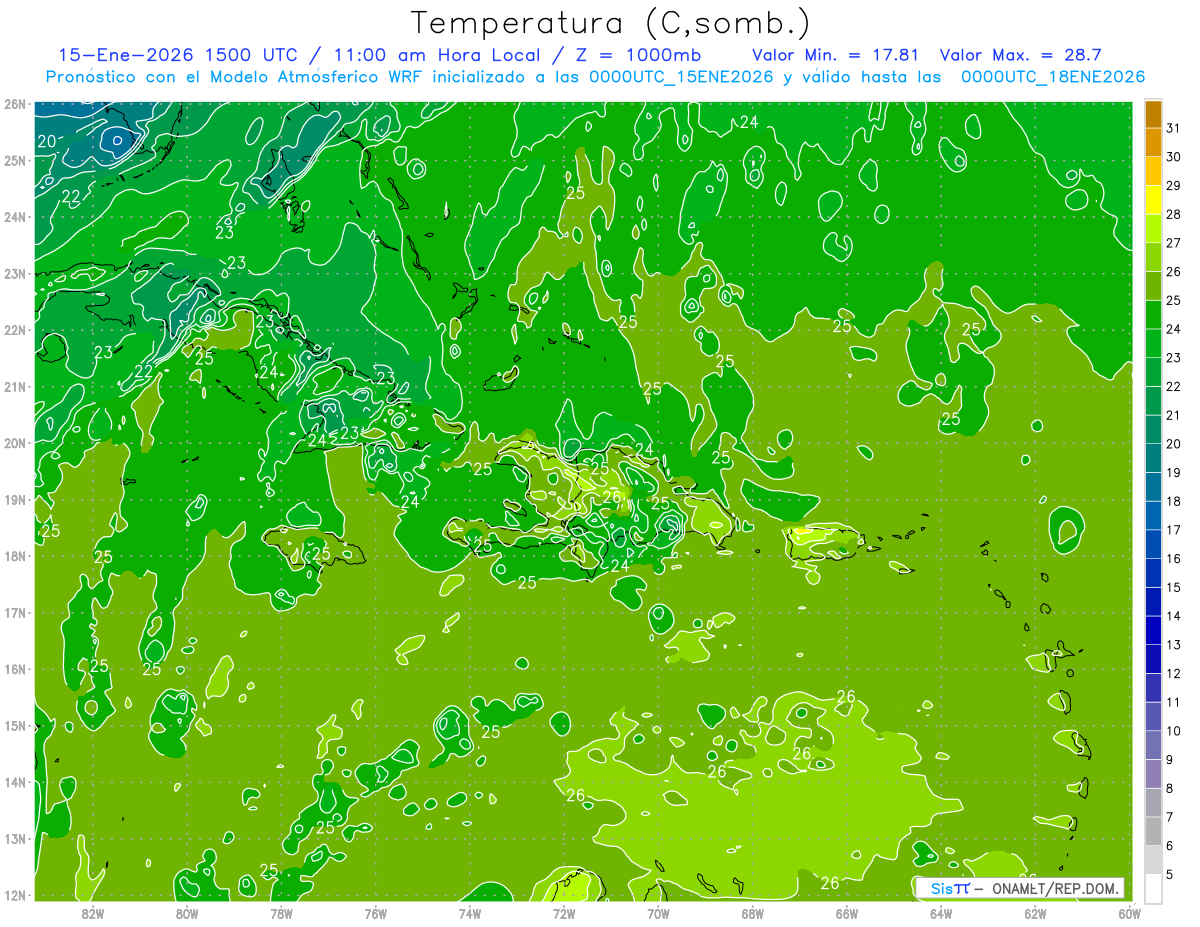Select the "74W" longitude tick label
1200x927 pixels.
click(x=469, y=913)
